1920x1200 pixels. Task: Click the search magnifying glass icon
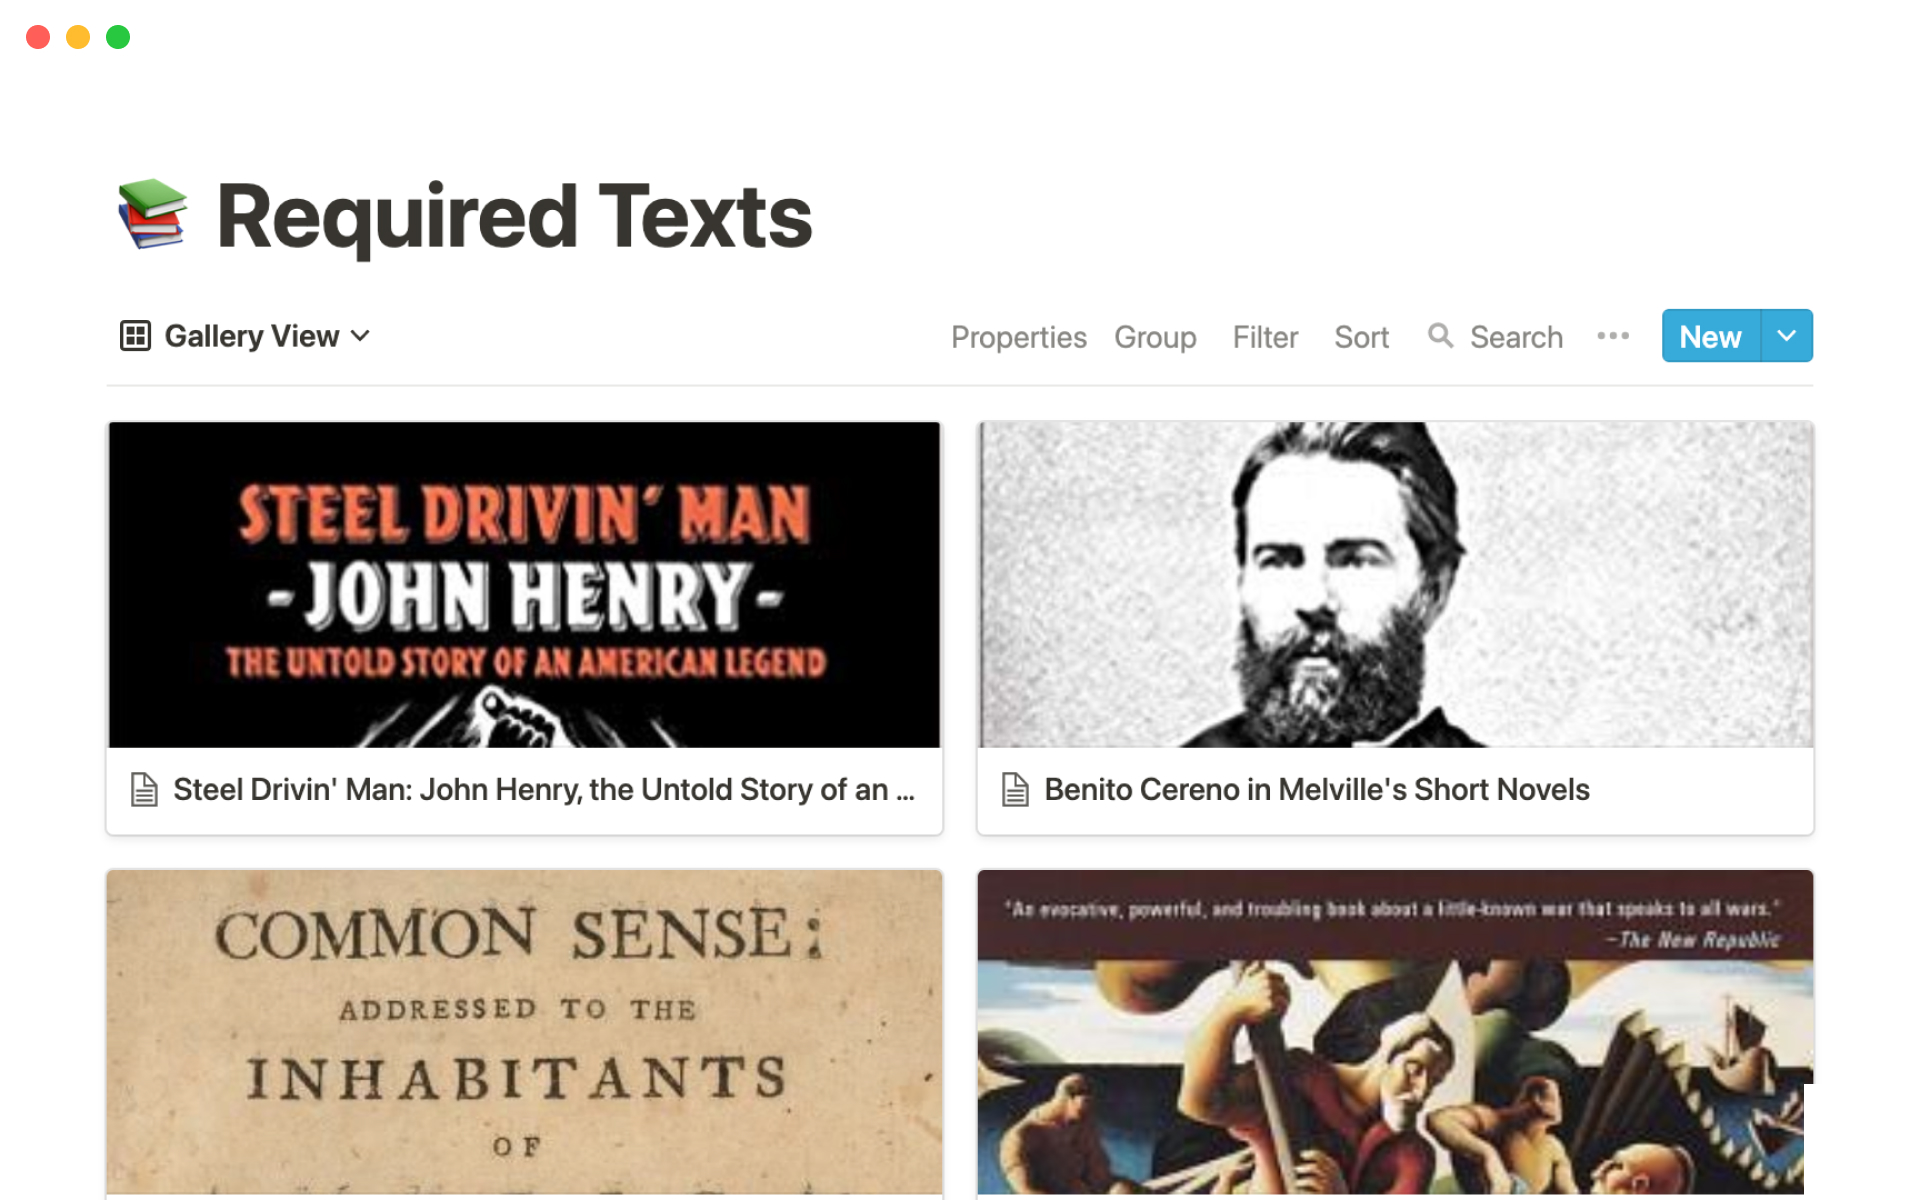pos(1440,336)
